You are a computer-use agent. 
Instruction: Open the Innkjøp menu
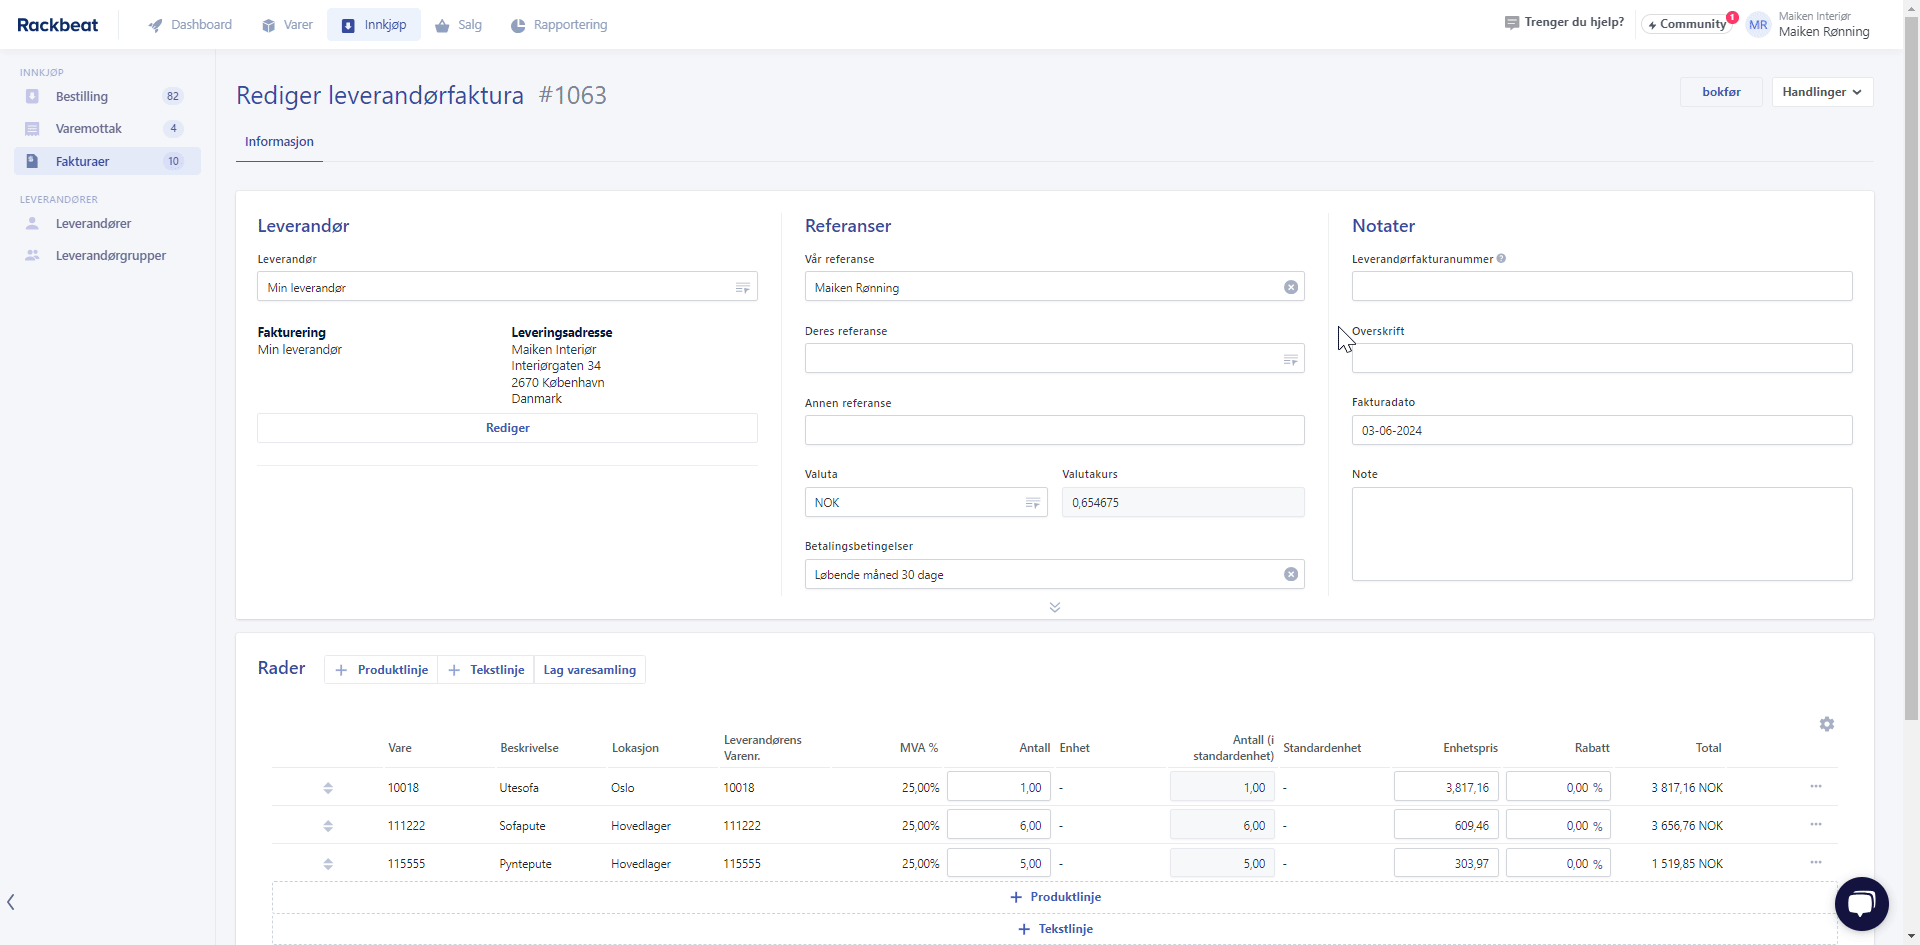tap(374, 25)
